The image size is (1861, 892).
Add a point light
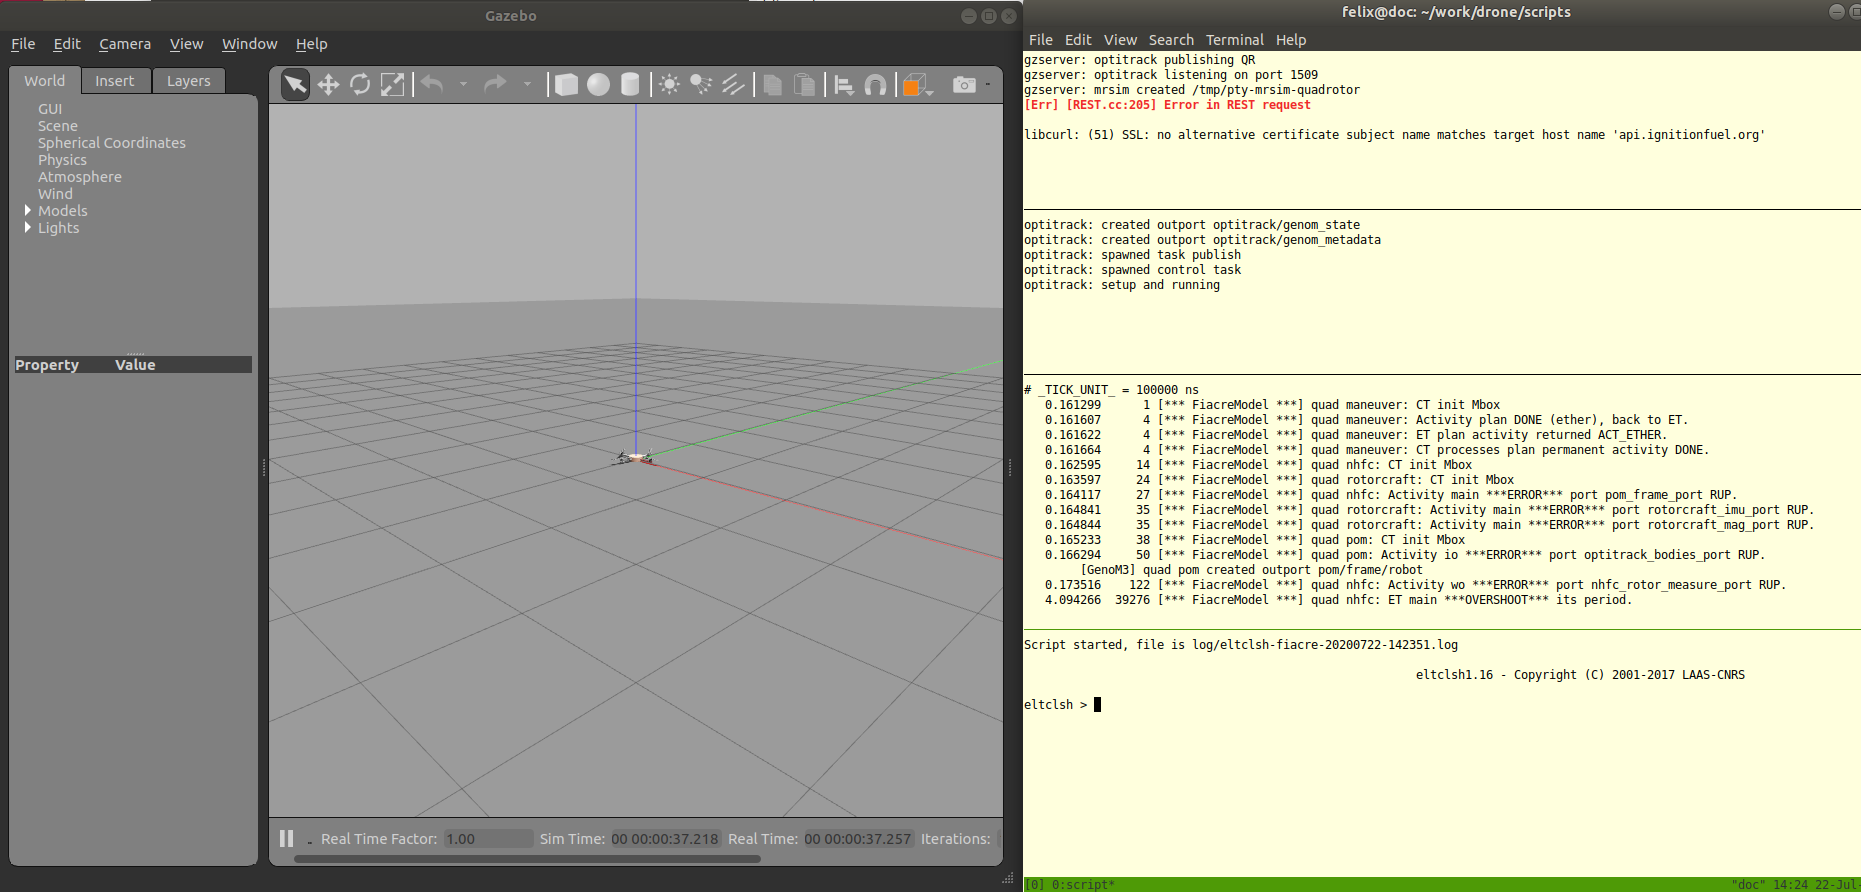click(x=669, y=85)
